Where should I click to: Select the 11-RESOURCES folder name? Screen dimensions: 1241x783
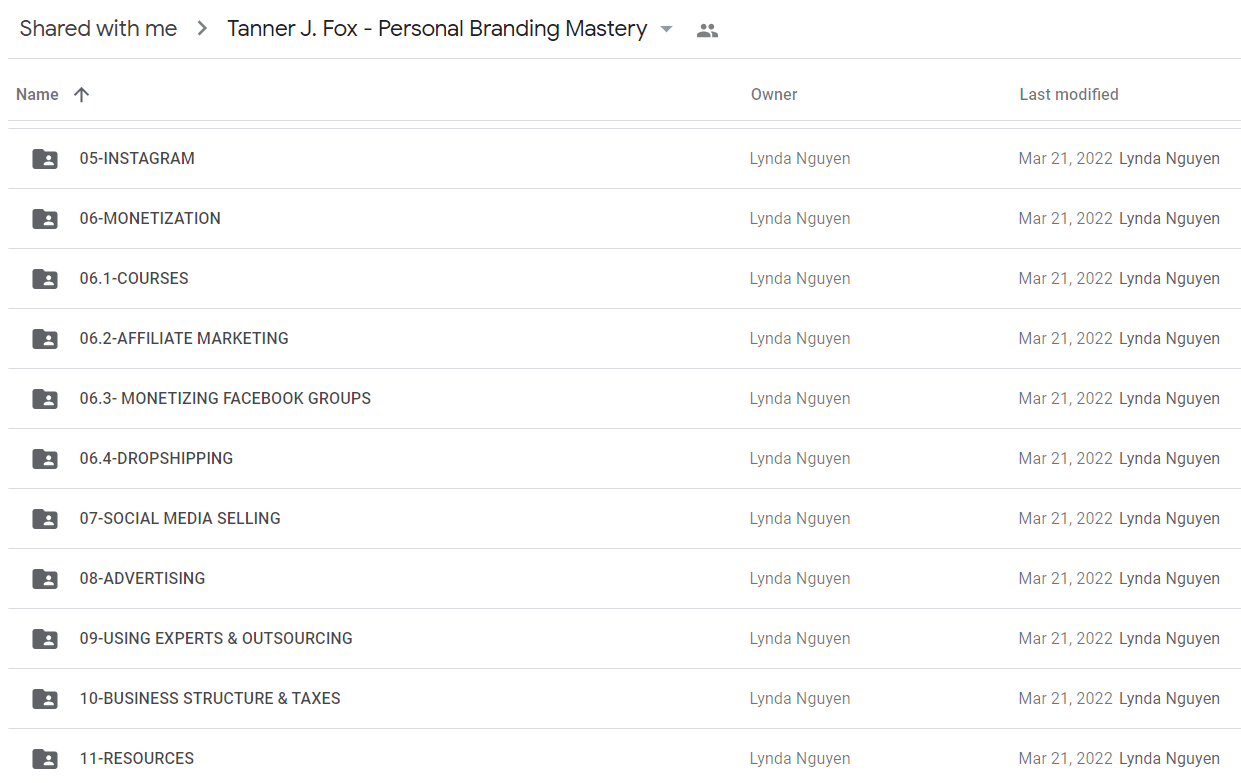coord(137,758)
